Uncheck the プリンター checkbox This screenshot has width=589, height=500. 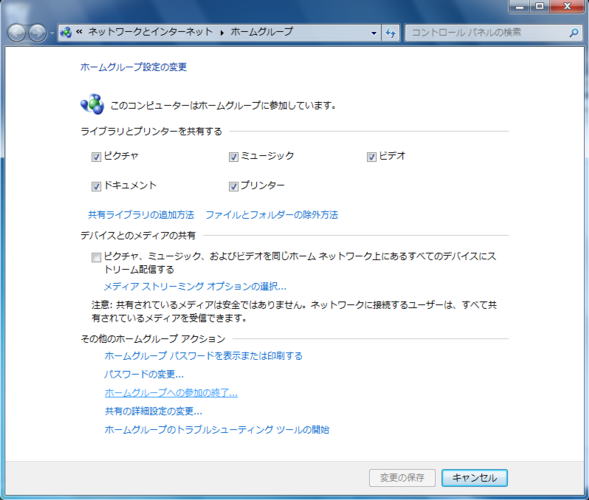(234, 186)
